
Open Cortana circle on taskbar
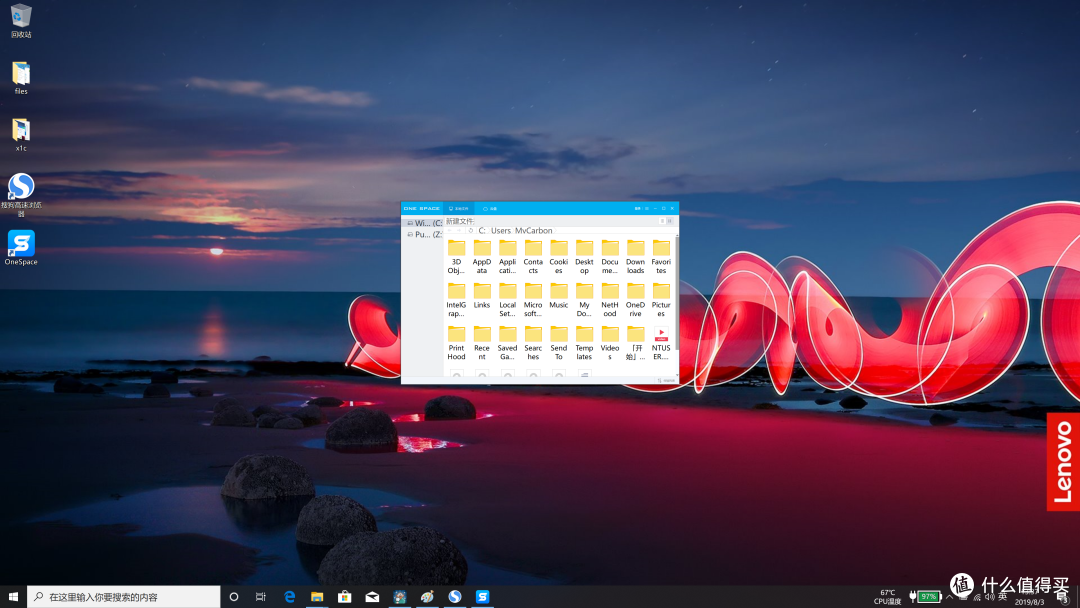coord(233,597)
